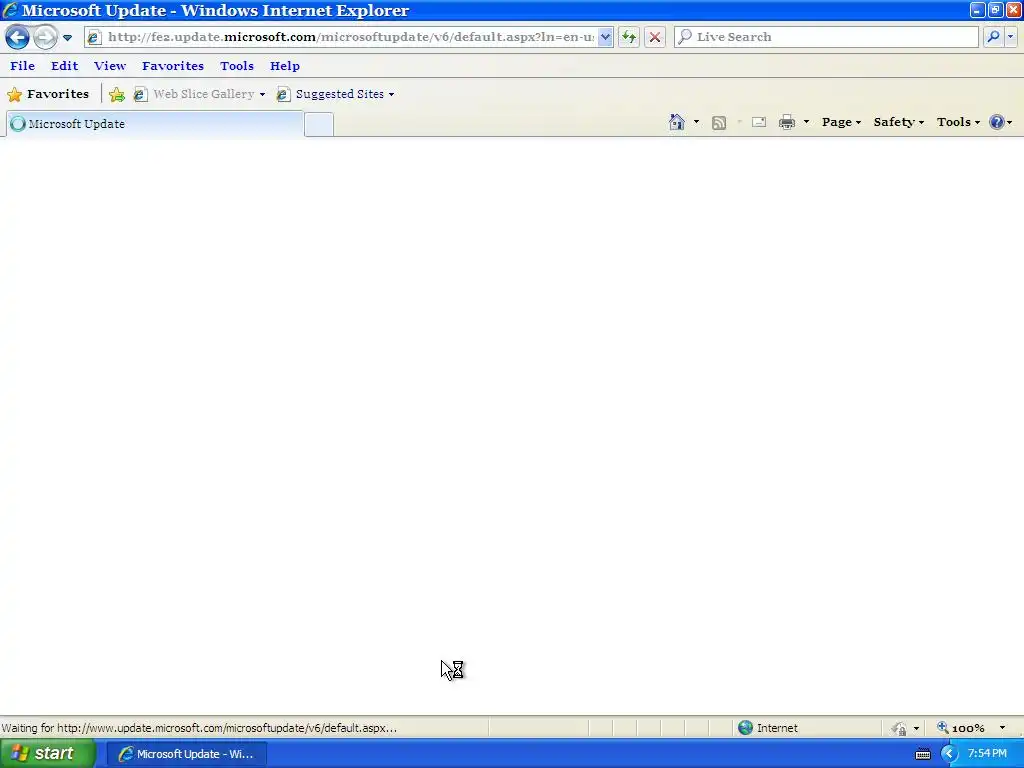Click the search magnifier button
The height and width of the screenshot is (768, 1024).
tap(993, 37)
